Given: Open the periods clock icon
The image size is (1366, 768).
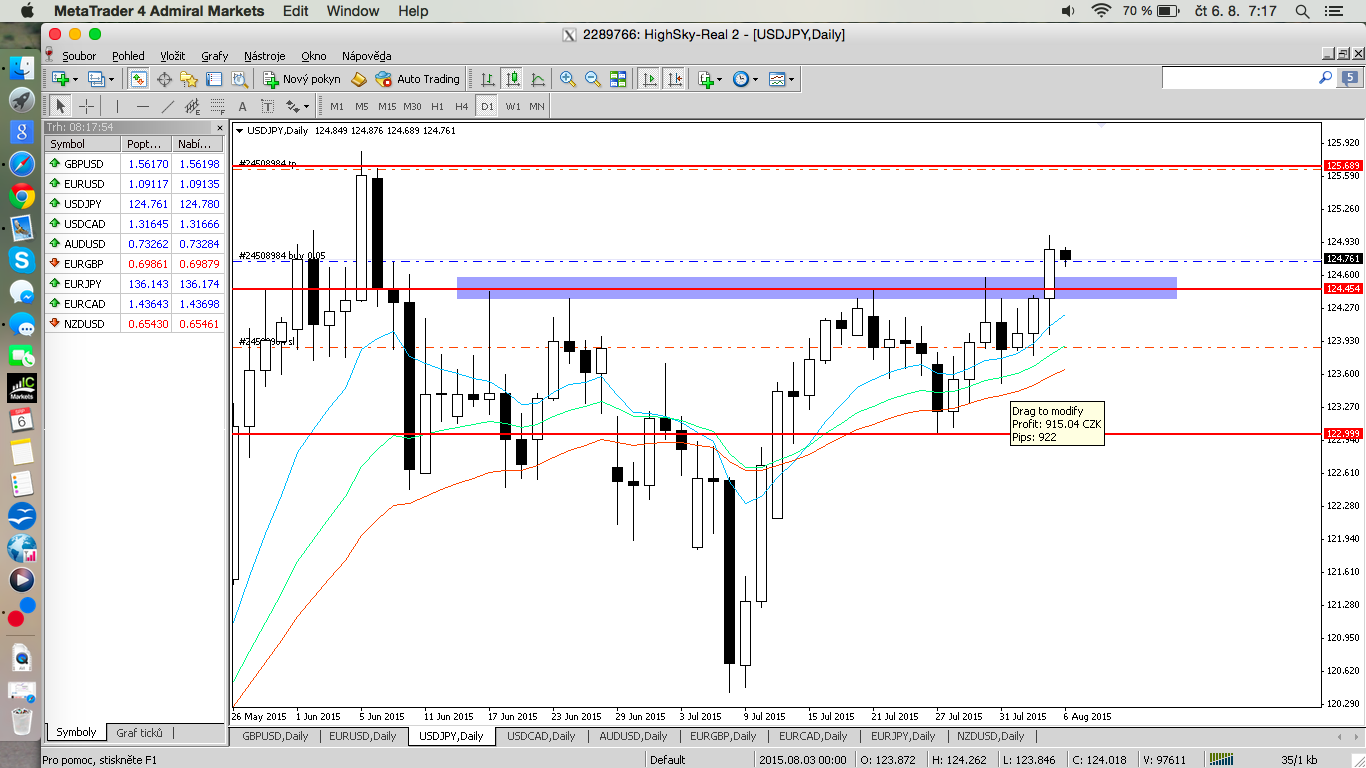Looking at the screenshot, I should (741, 79).
